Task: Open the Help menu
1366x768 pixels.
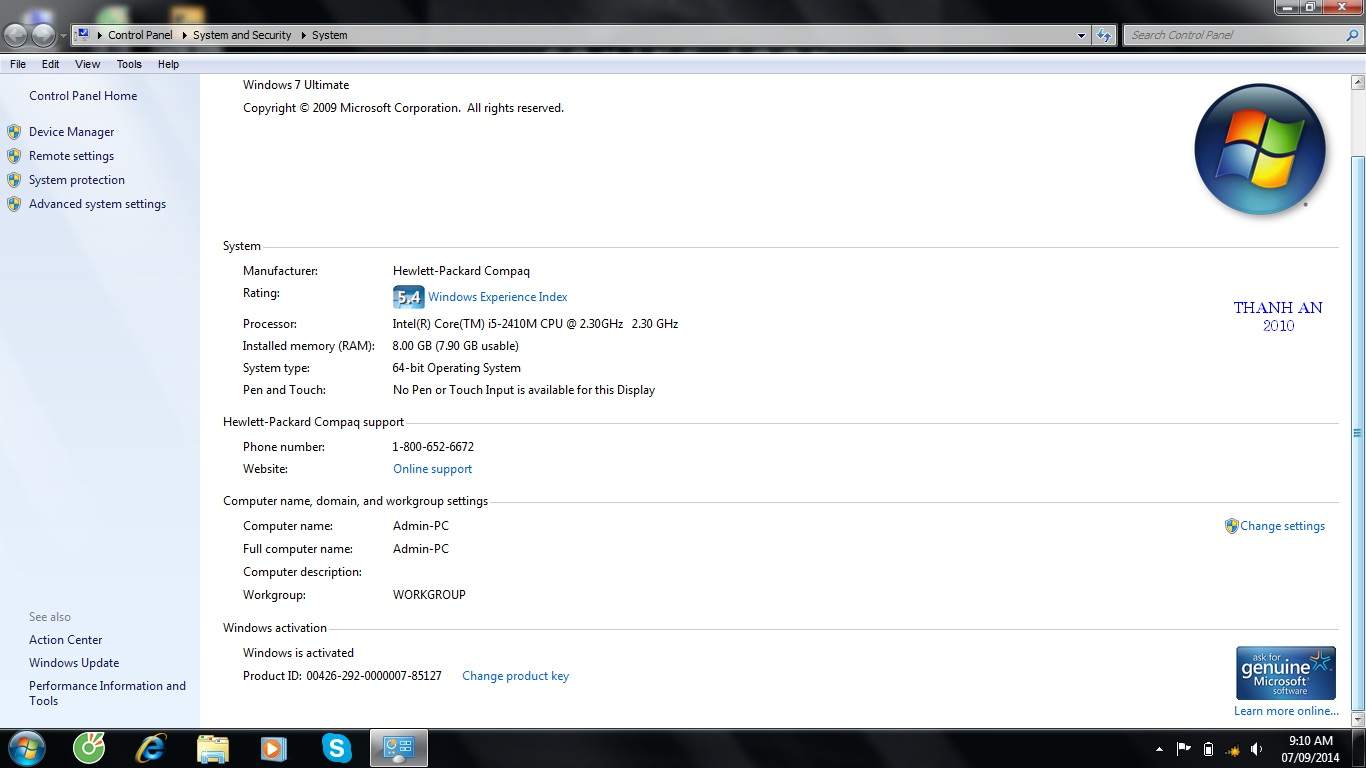Action: 168,64
